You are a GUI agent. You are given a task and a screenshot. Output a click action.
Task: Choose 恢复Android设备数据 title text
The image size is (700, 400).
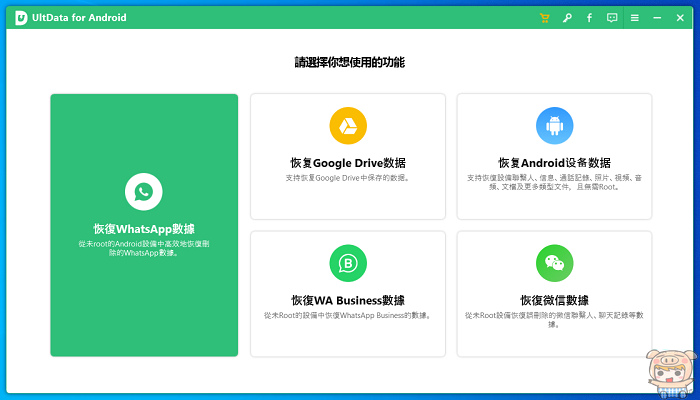click(554, 162)
